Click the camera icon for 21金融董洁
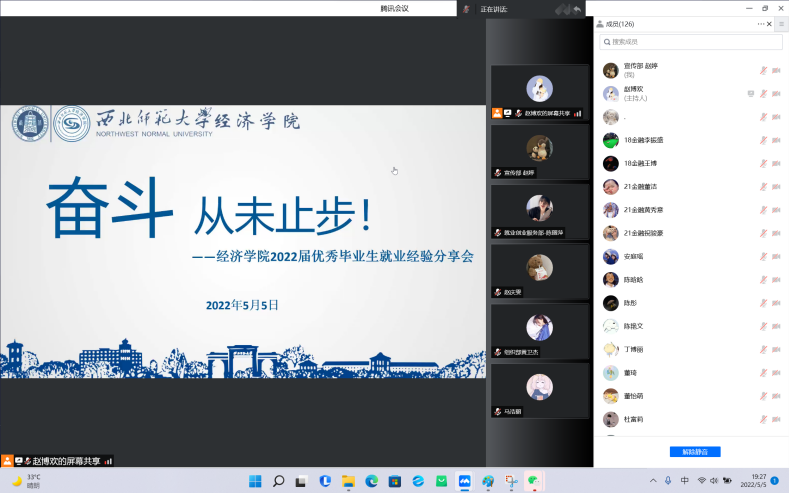 (776, 186)
